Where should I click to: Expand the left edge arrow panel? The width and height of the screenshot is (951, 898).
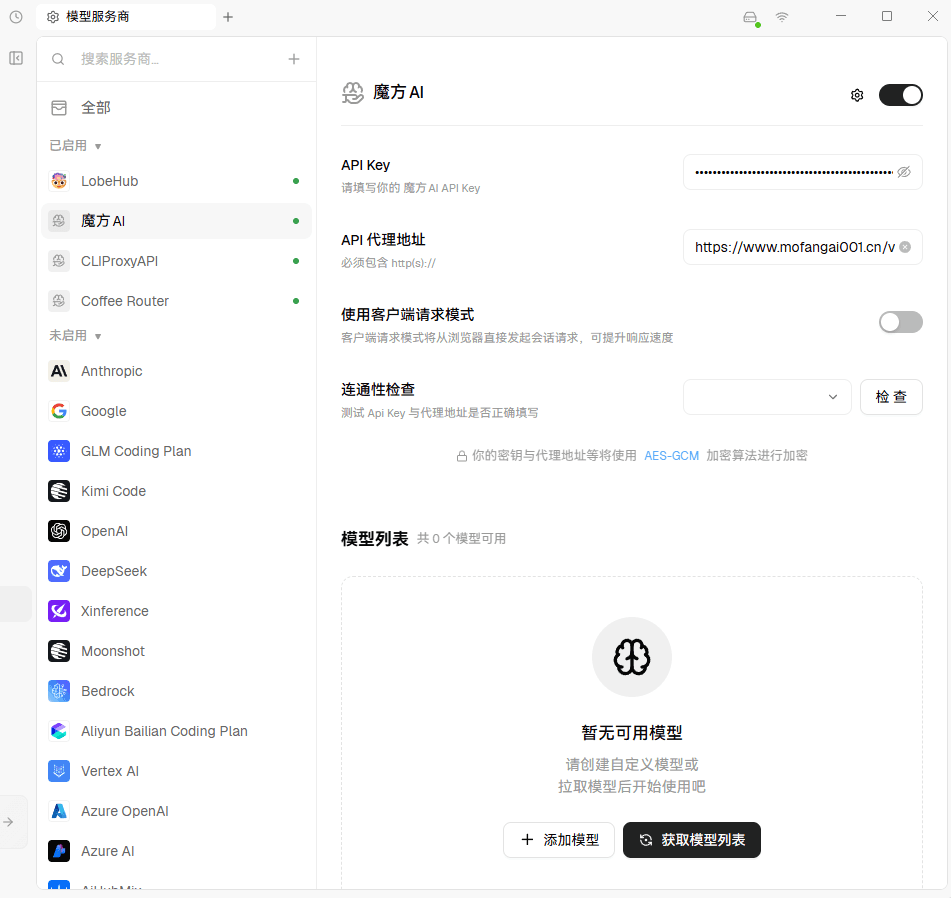tap(8, 822)
